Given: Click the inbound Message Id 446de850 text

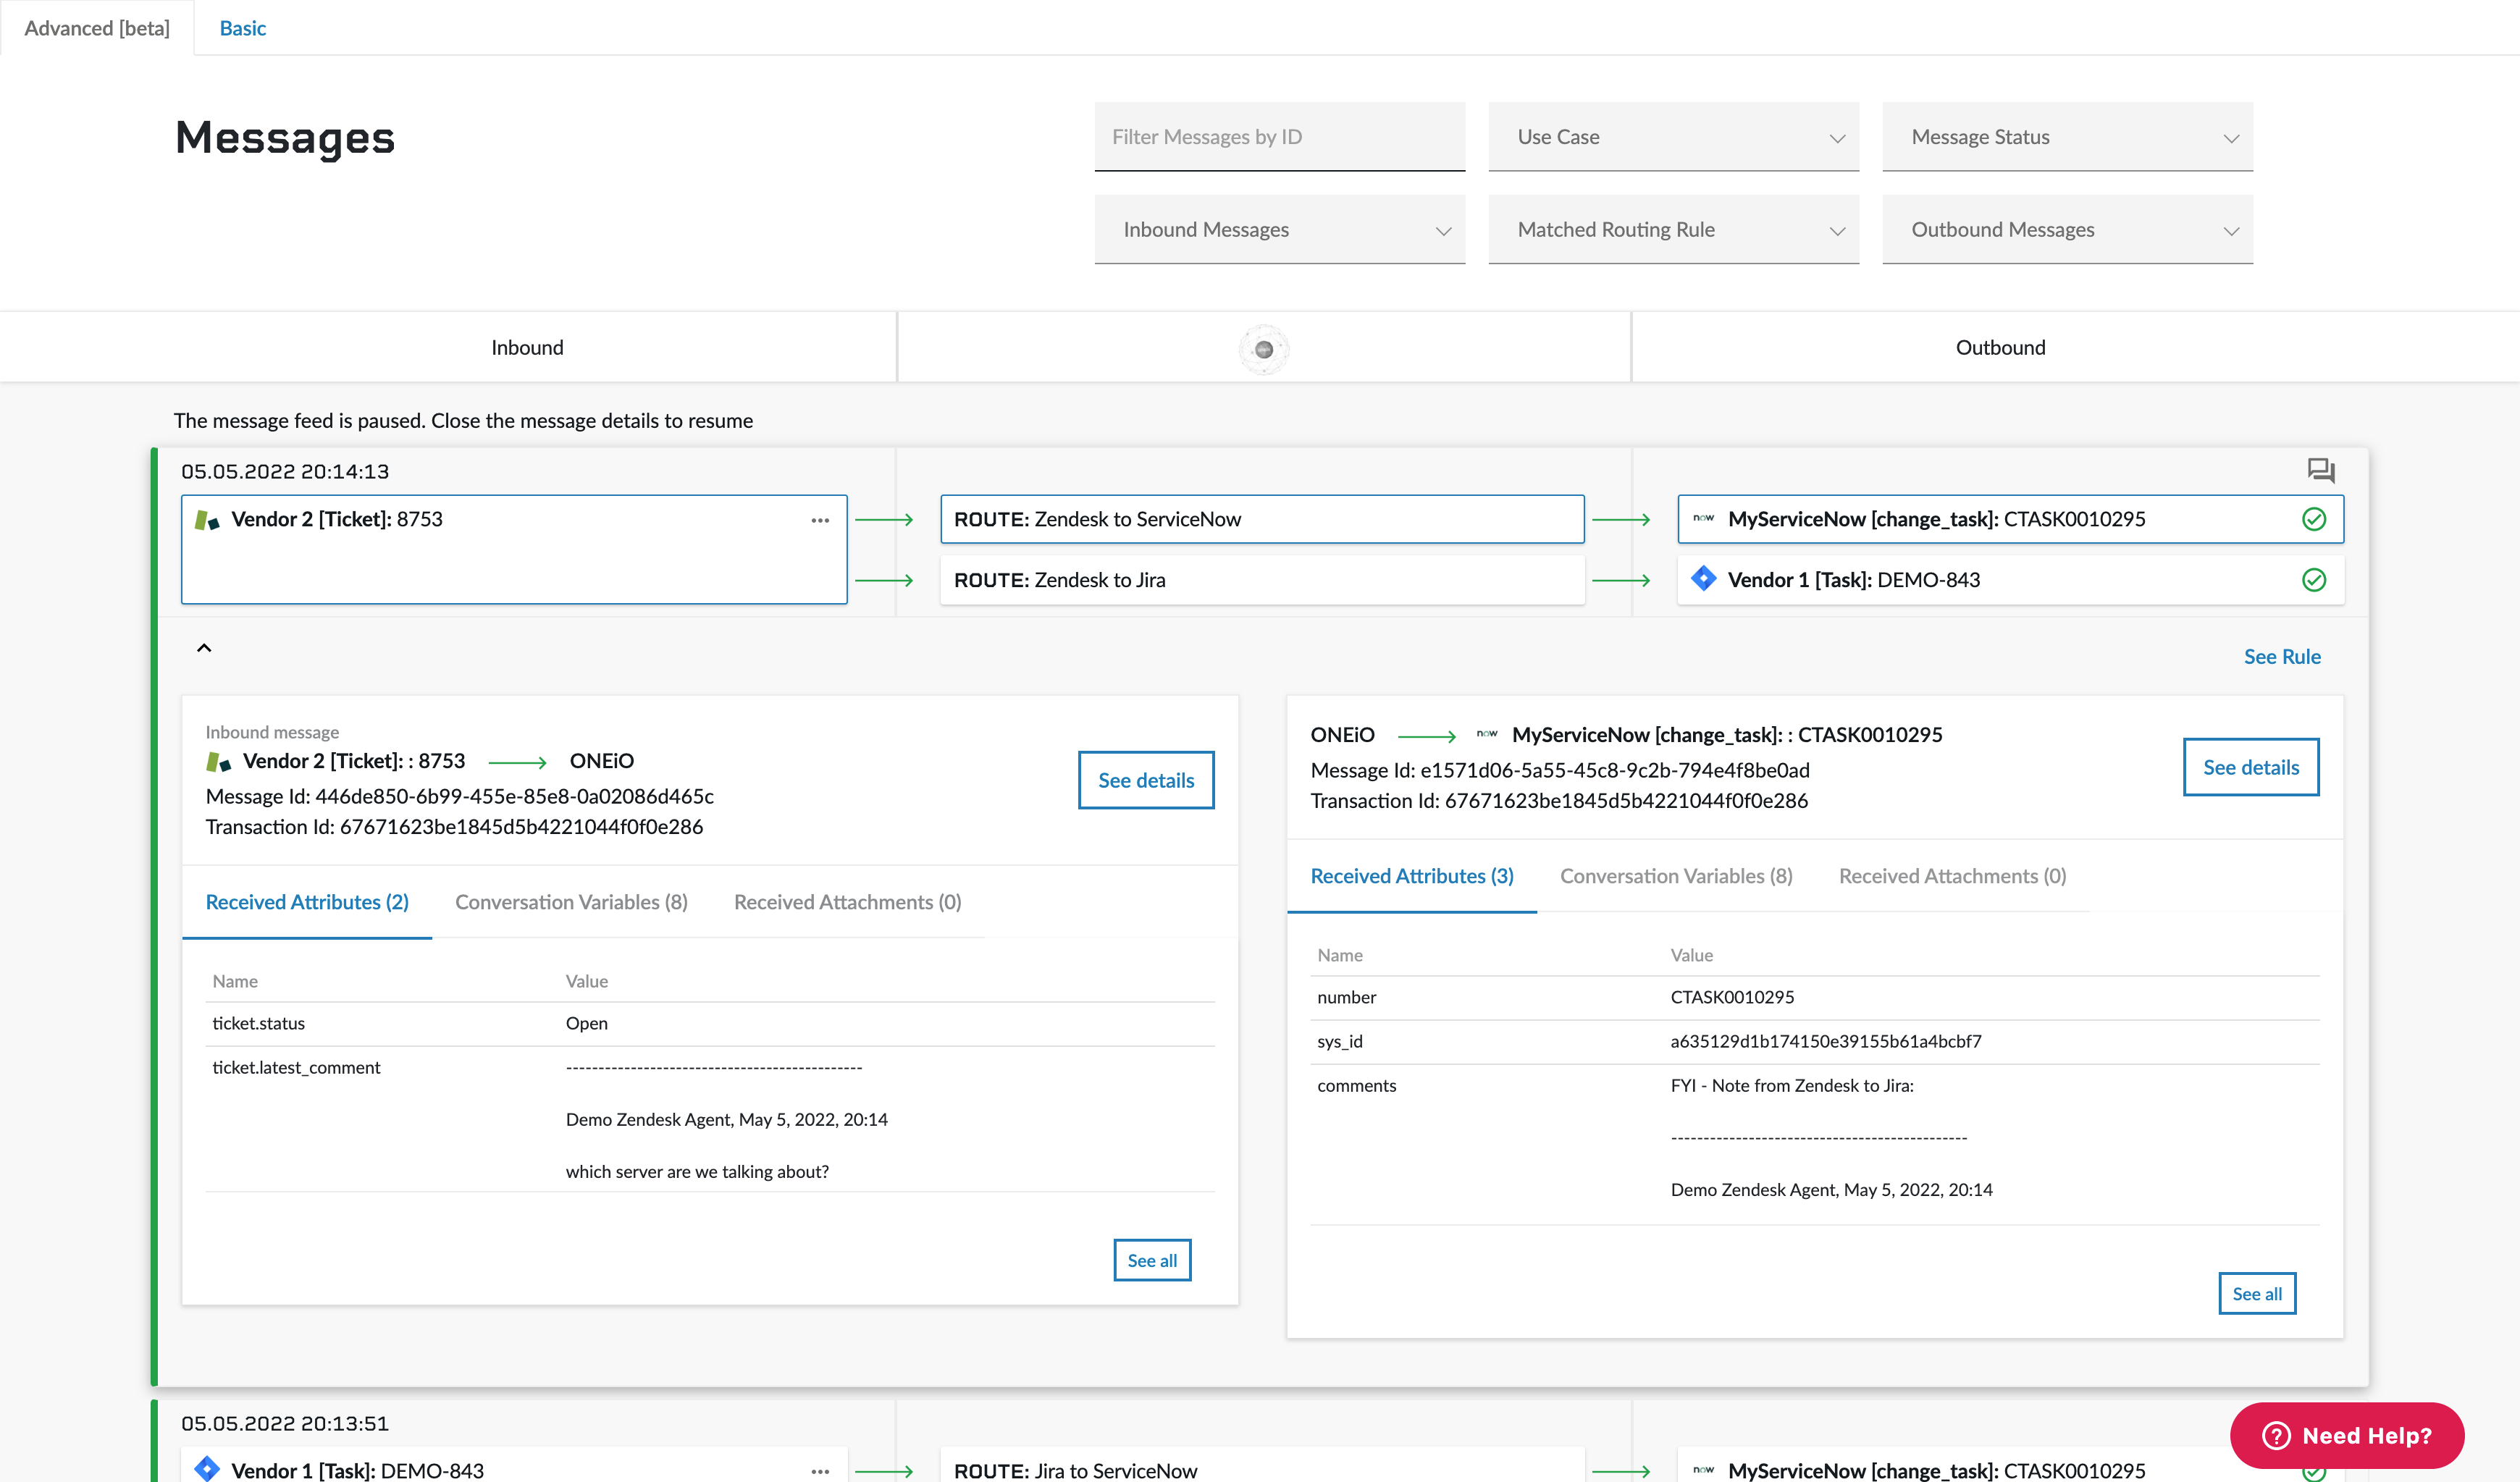Looking at the screenshot, I should [460, 796].
